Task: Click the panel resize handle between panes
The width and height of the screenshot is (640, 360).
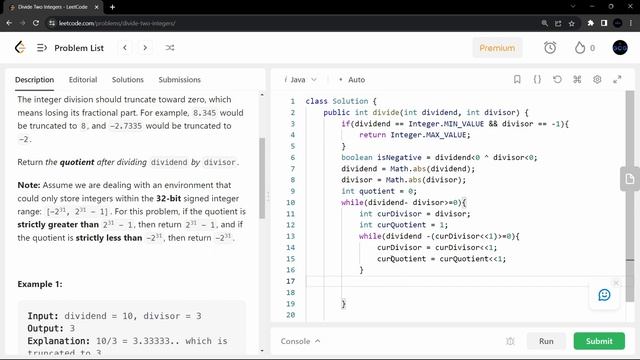Action: coord(268,197)
